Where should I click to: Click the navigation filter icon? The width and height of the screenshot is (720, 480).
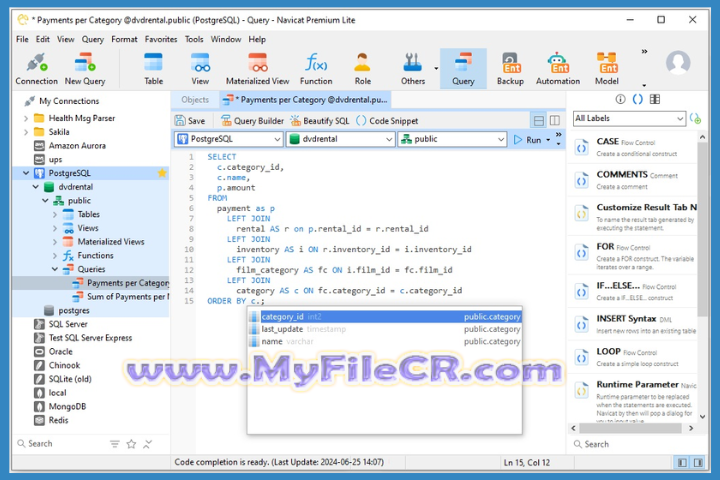[x=114, y=444]
